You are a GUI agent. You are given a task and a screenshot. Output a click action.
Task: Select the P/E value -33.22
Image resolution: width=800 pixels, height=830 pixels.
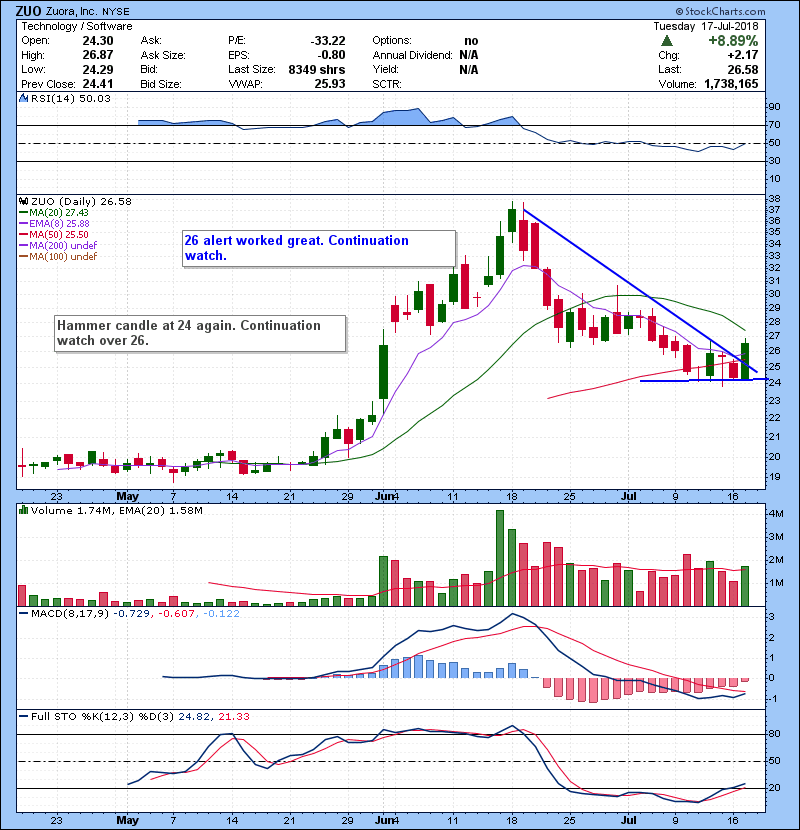(x=328, y=41)
